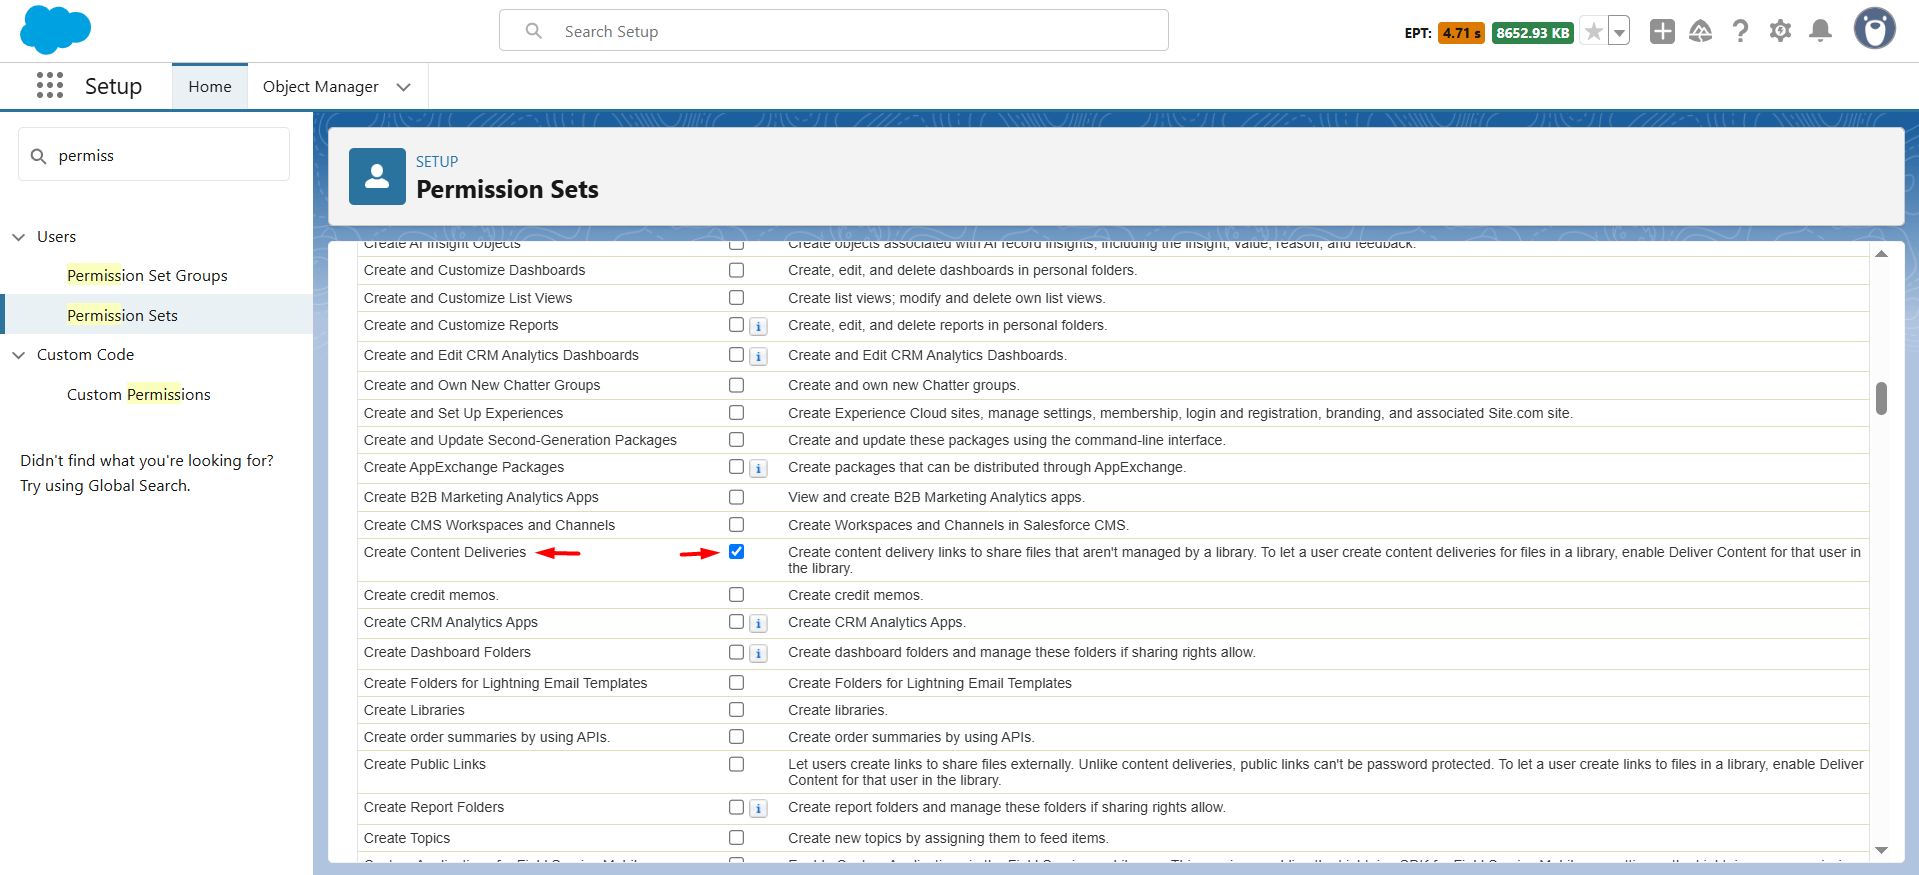This screenshot has width=1919, height=875.
Task: Collapse the Custom Code section chevron
Action: coord(18,355)
